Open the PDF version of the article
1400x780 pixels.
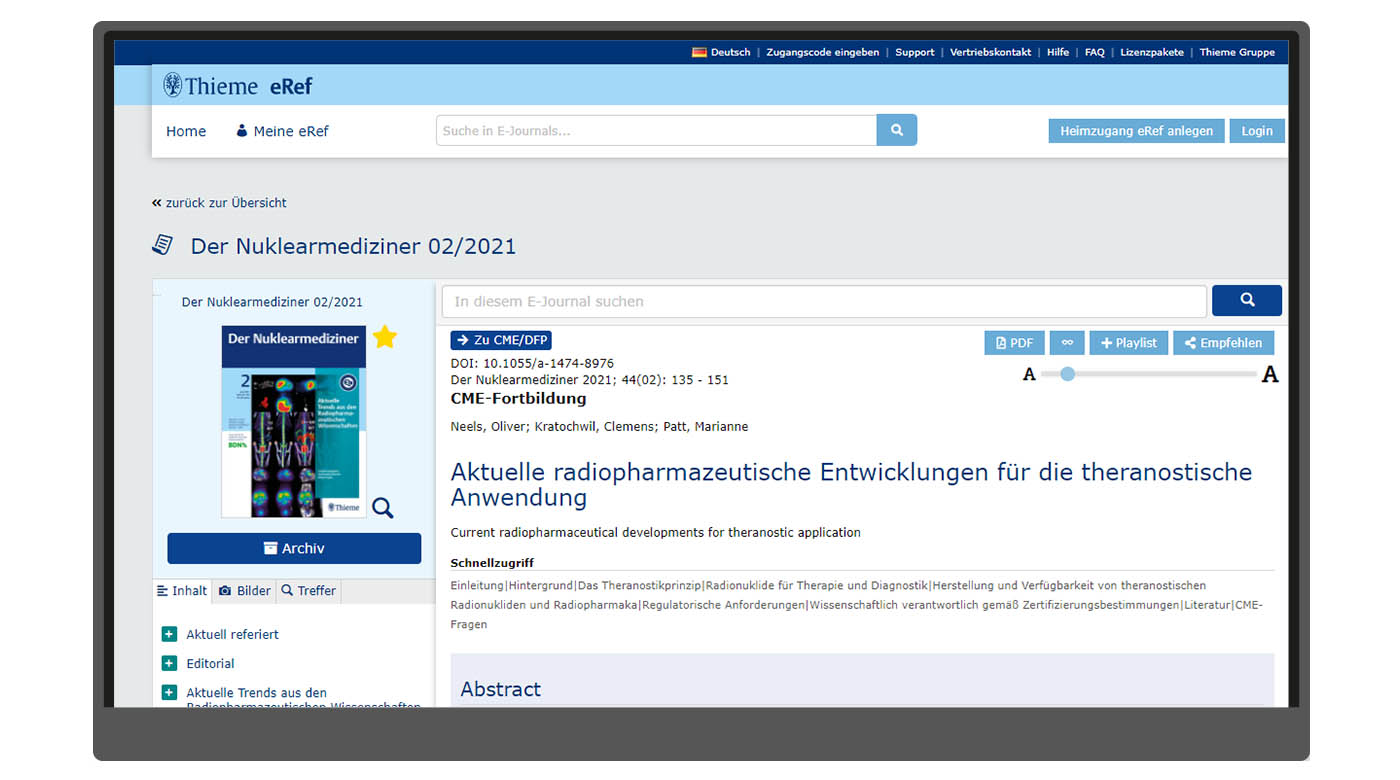tap(1014, 342)
